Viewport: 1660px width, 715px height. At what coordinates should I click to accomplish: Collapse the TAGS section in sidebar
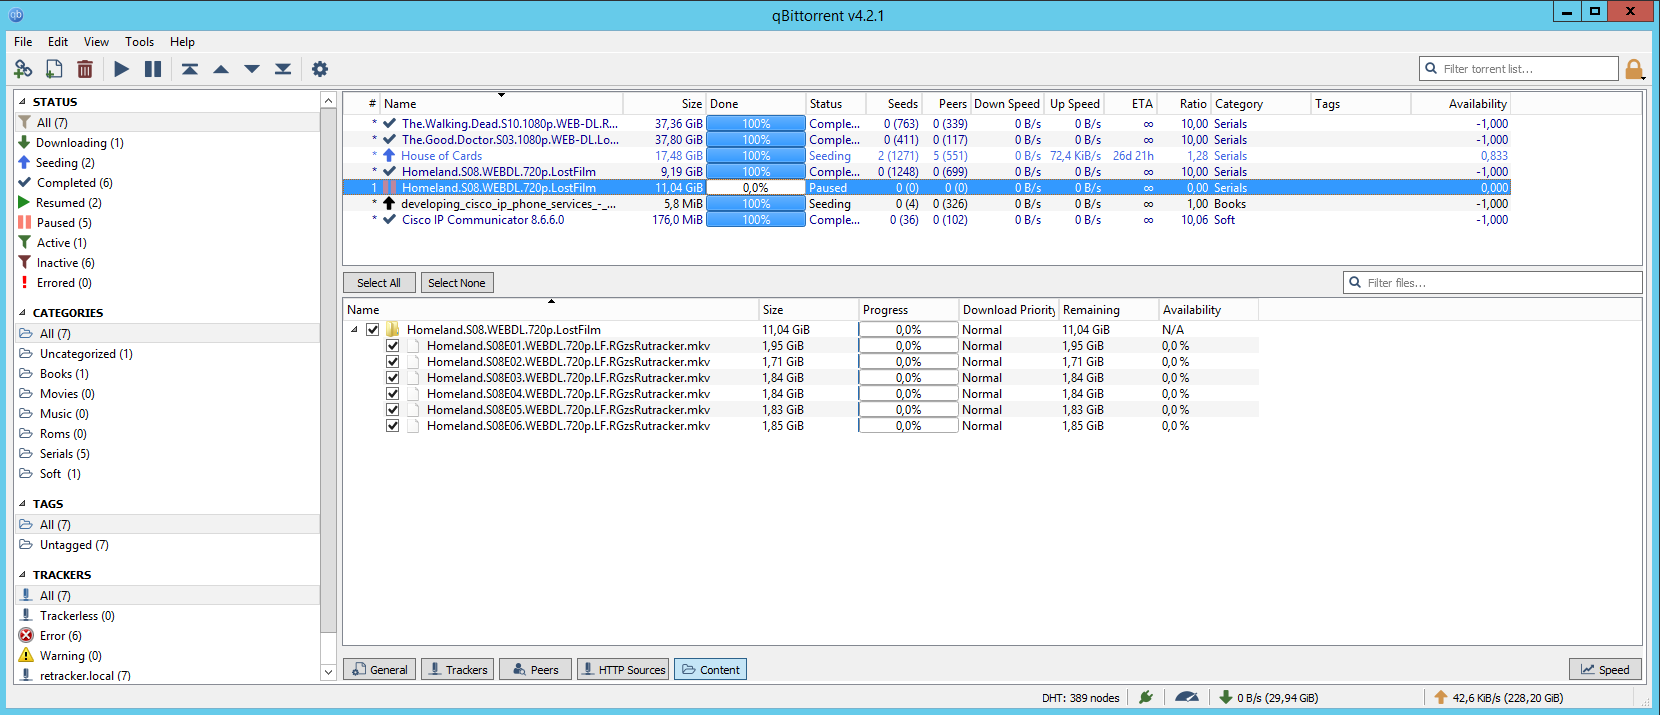tap(23, 504)
